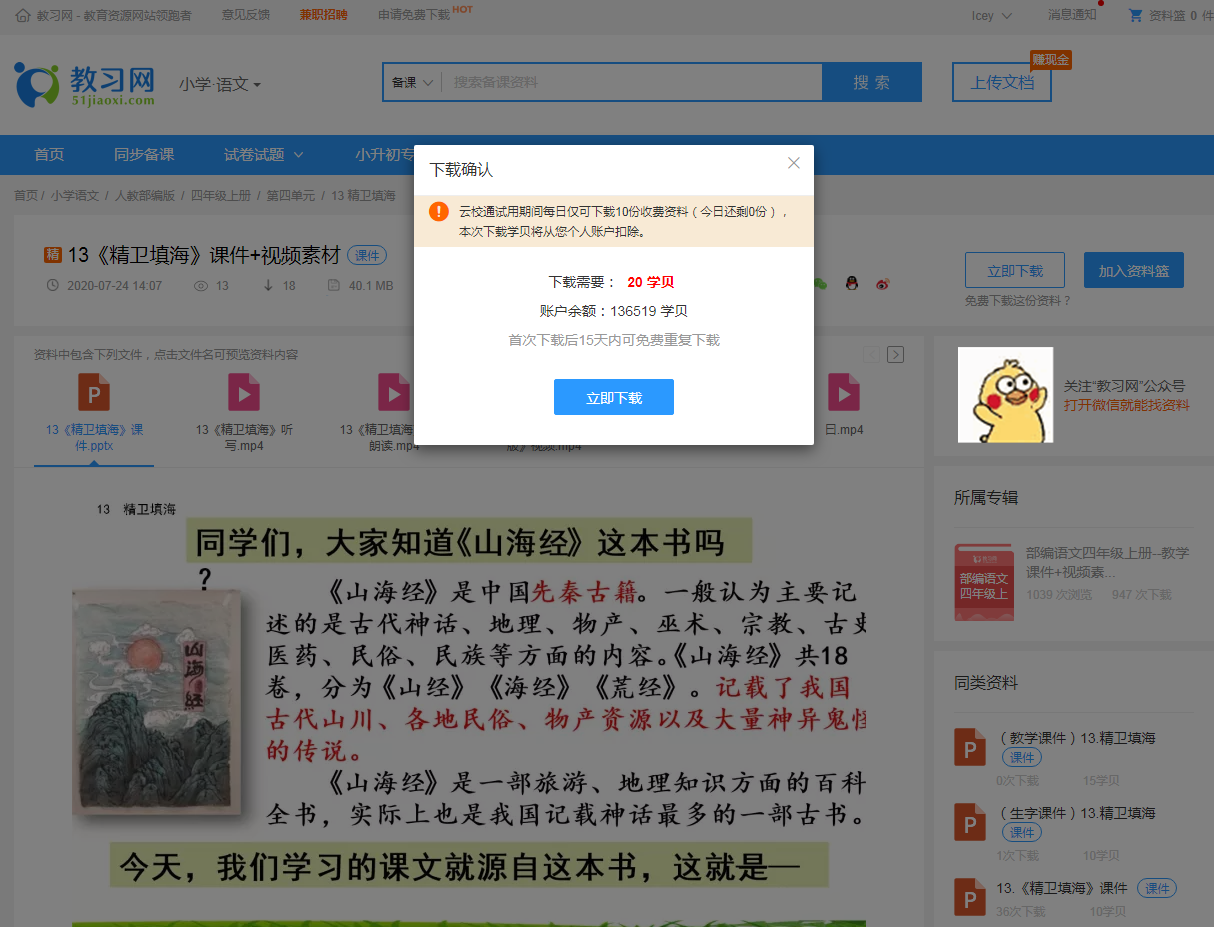Share the resource via WeChat icon
1214x927 pixels.
tap(820, 284)
